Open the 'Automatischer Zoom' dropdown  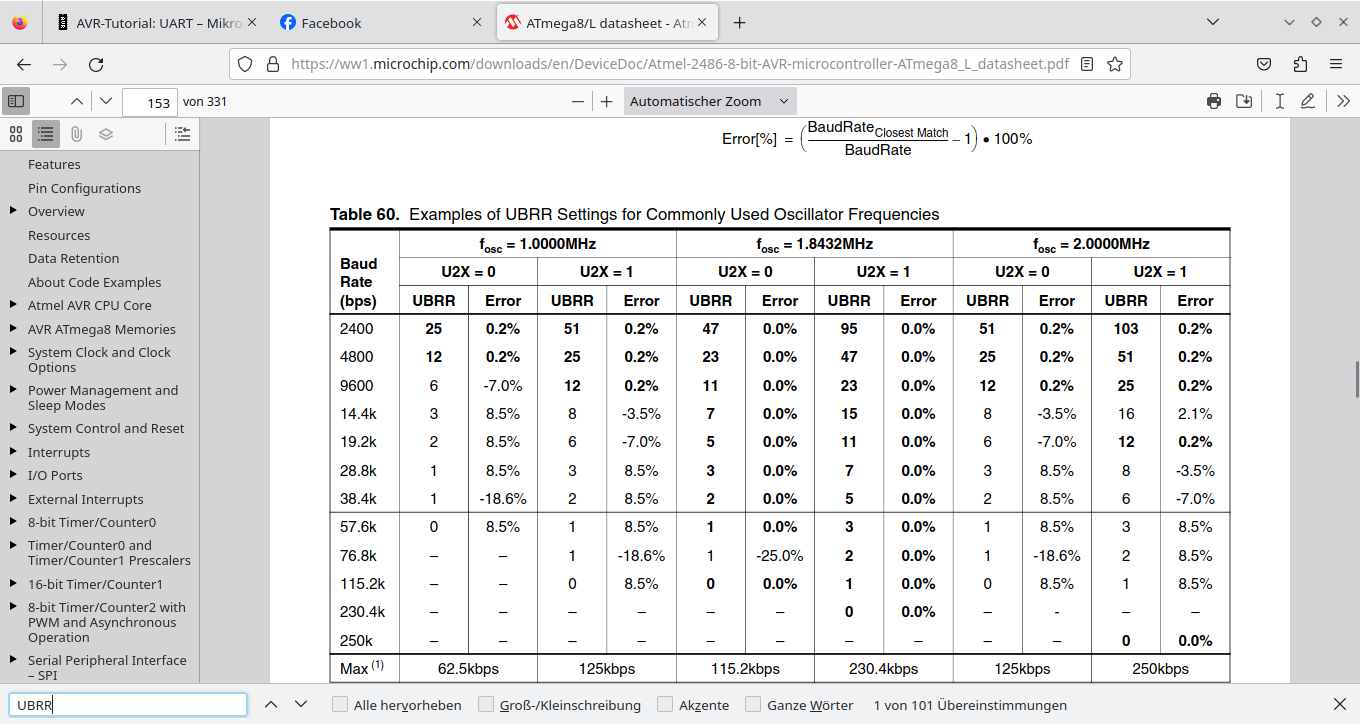710,101
